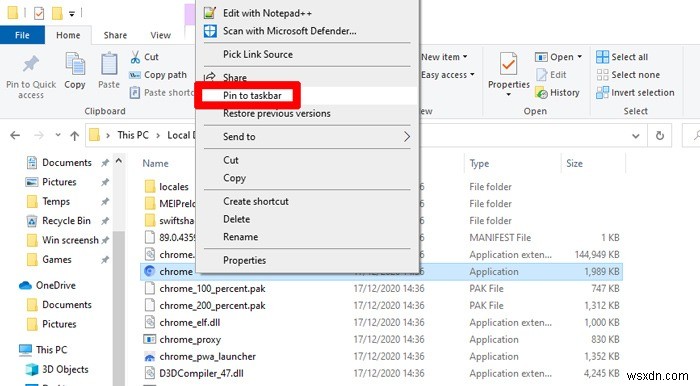Select Pin to taskbar menu entry
700x386 pixels.
[308, 95]
